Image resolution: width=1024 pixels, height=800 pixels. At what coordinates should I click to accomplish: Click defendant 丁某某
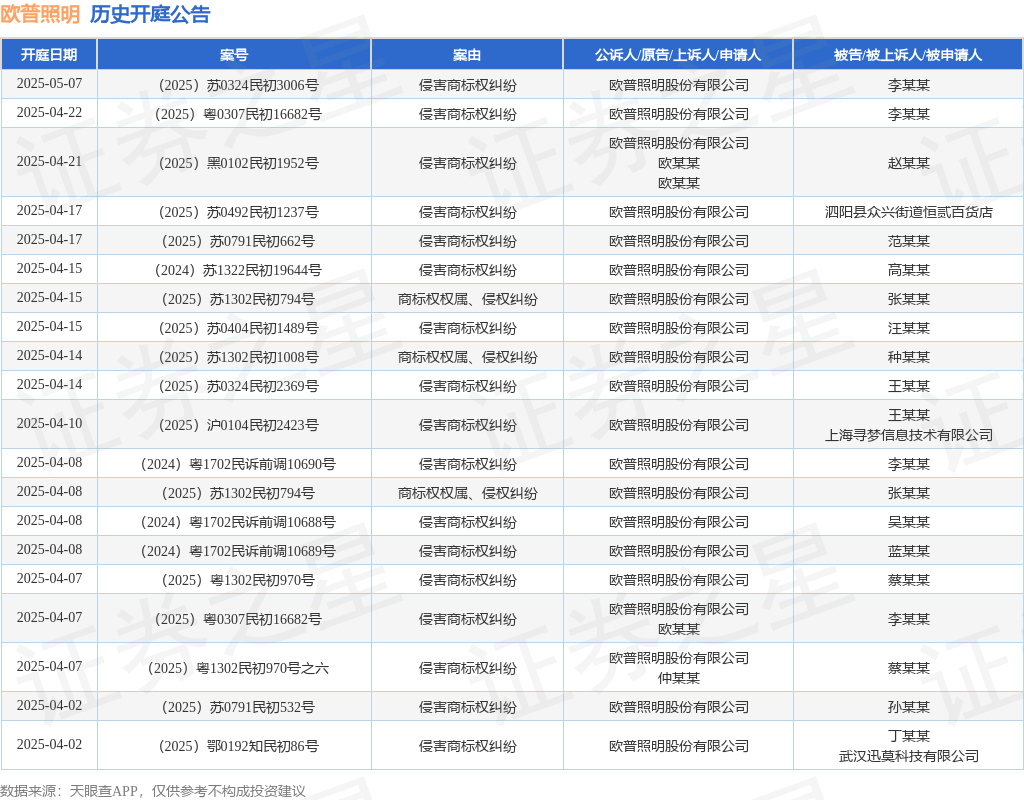[x=908, y=736]
